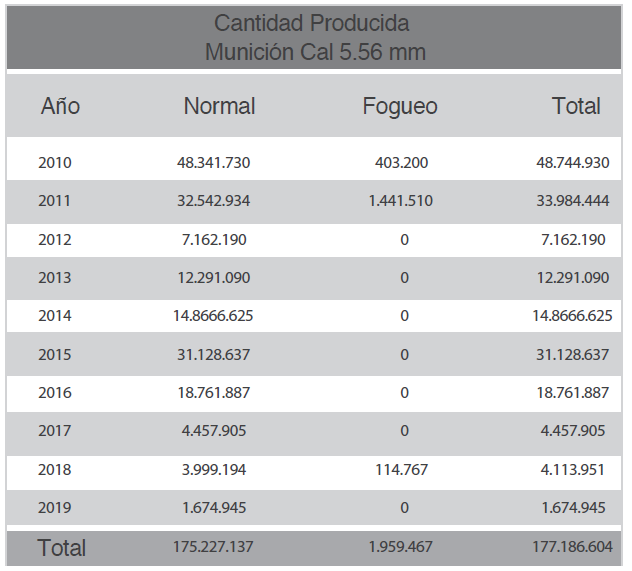Click the 2014 Fogueo zero cell
The image size is (632, 571).
coord(404,315)
